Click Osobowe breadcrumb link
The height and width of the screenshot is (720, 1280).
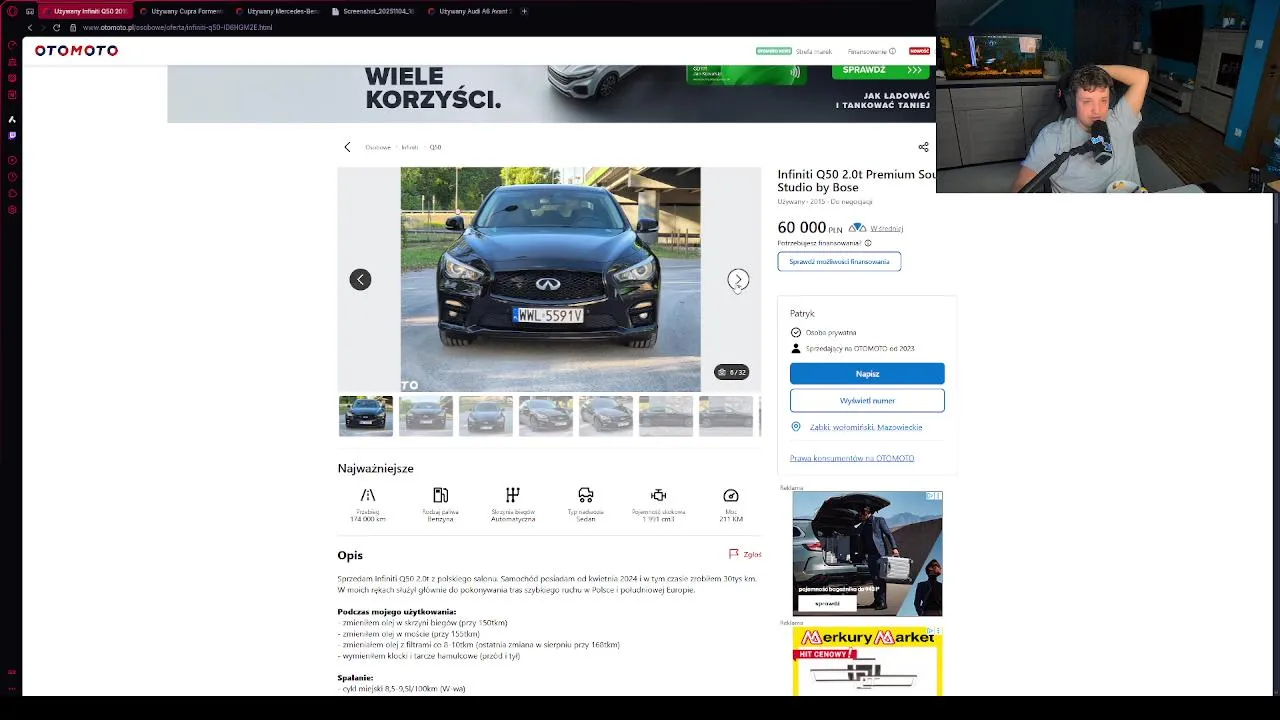point(378,147)
